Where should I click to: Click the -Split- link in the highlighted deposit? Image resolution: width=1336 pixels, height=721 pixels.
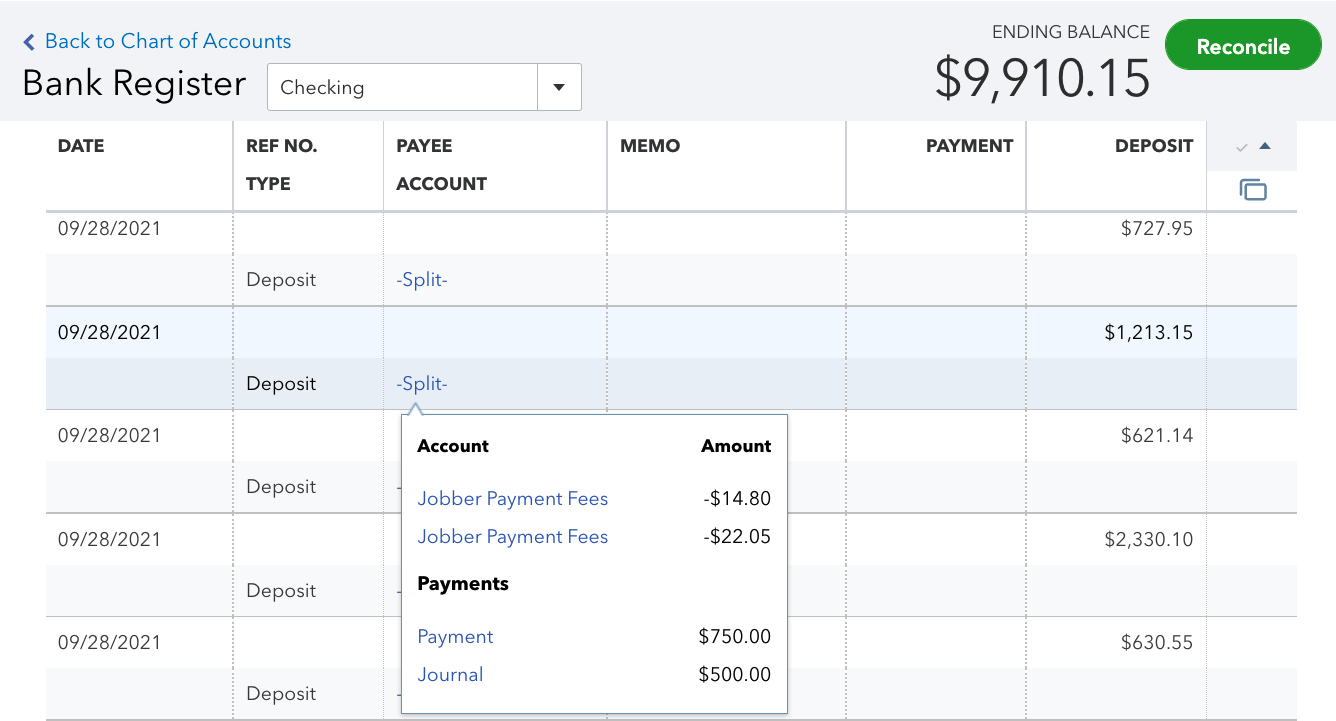pos(422,384)
